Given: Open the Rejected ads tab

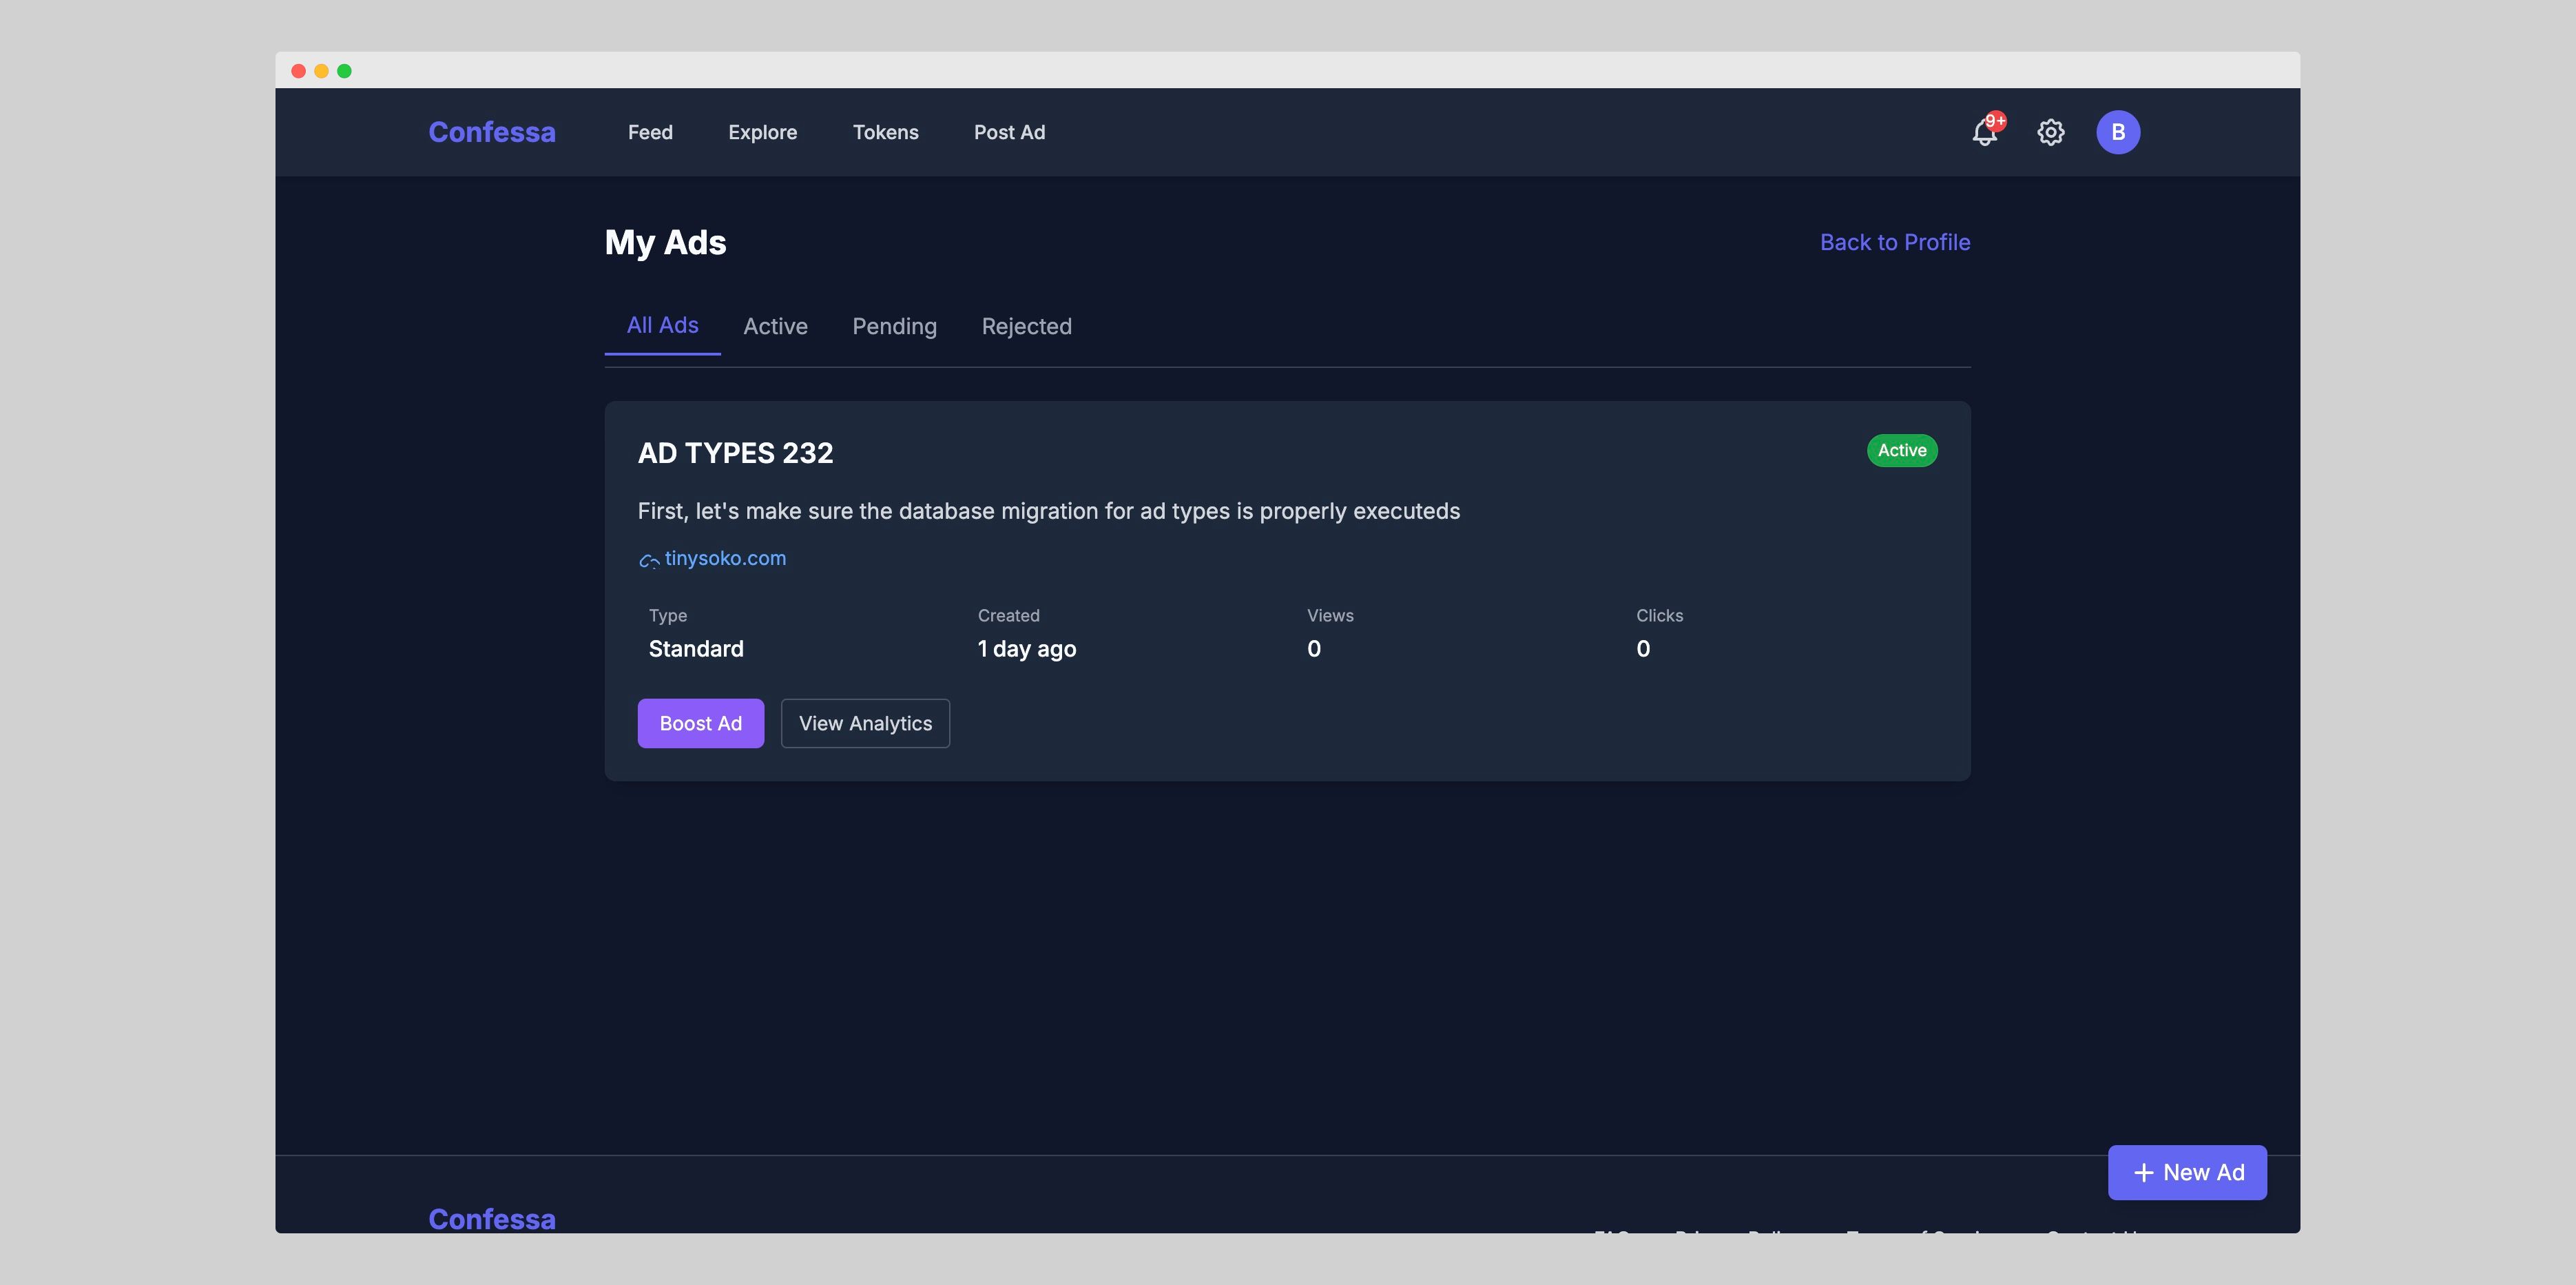Looking at the screenshot, I should click(1026, 326).
